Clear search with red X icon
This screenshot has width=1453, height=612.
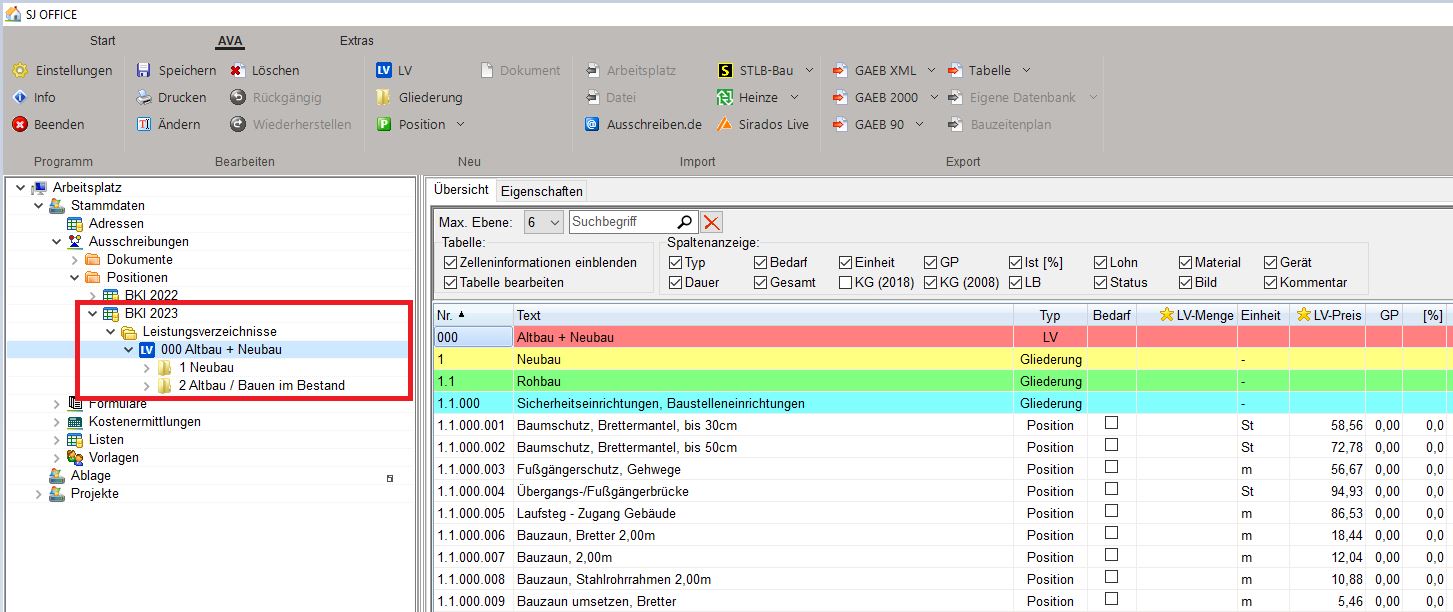pyautogui.click(x=711, y=222)
